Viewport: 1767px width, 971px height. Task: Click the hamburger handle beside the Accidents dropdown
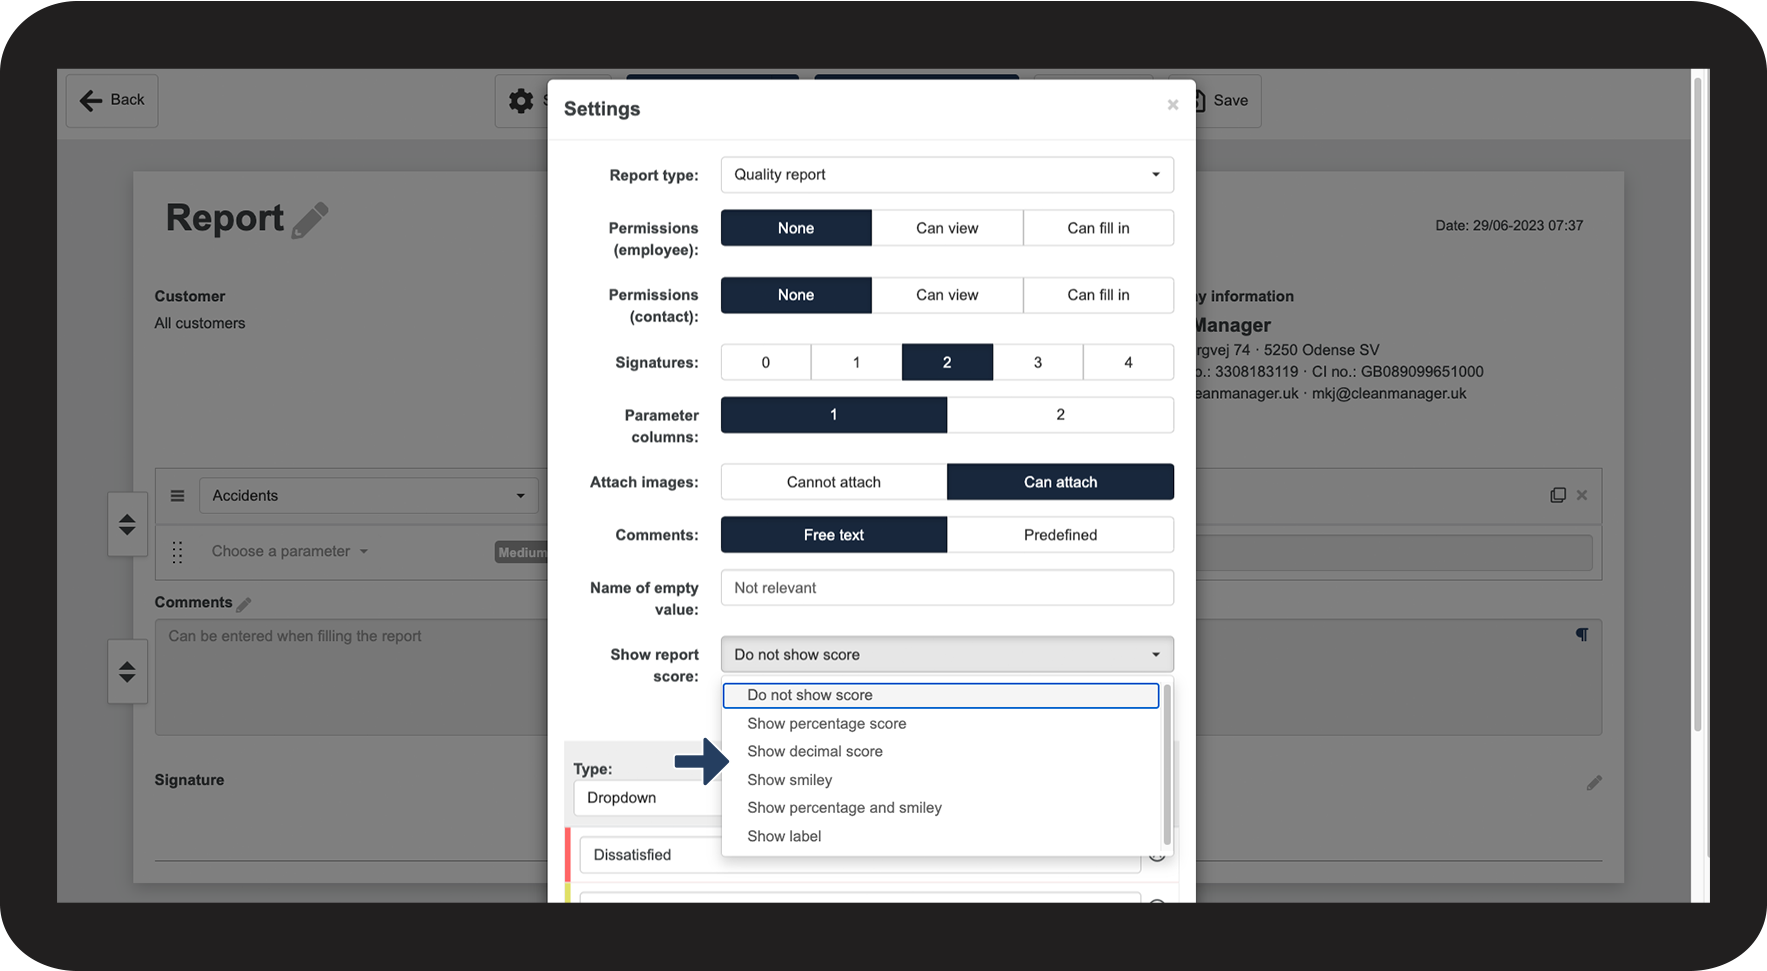click(177, 496)
